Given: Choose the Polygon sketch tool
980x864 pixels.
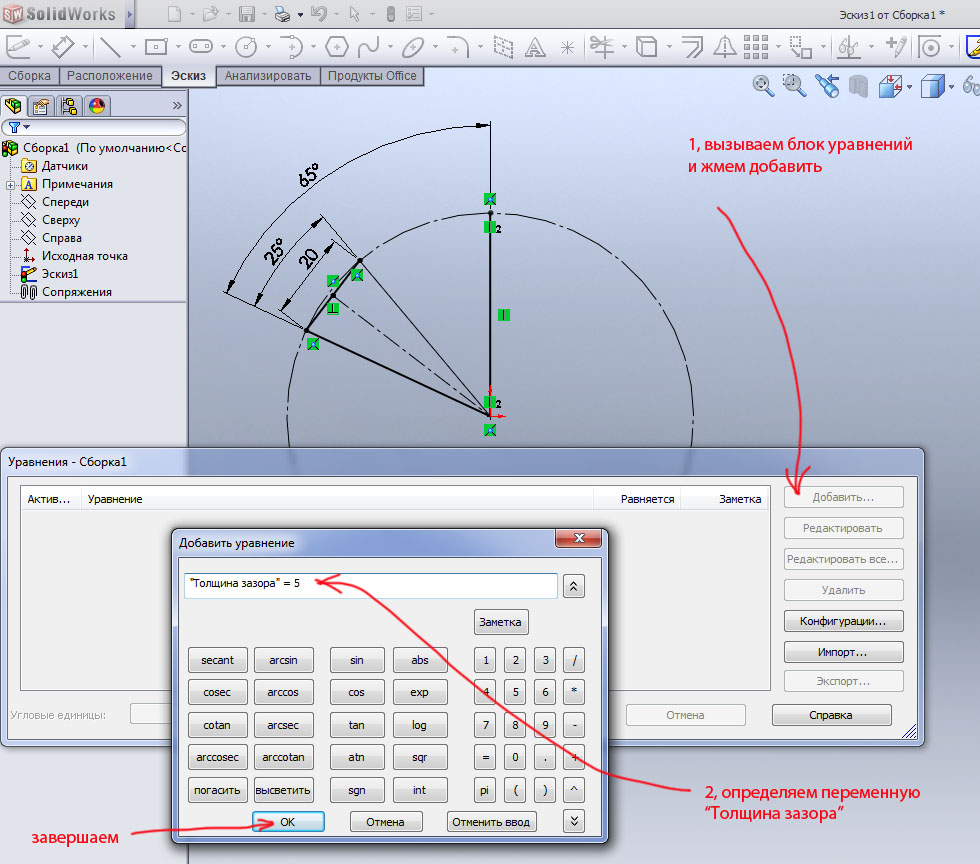Looking at the screenshot, I should pyautogui.click(x=337, y=47).
